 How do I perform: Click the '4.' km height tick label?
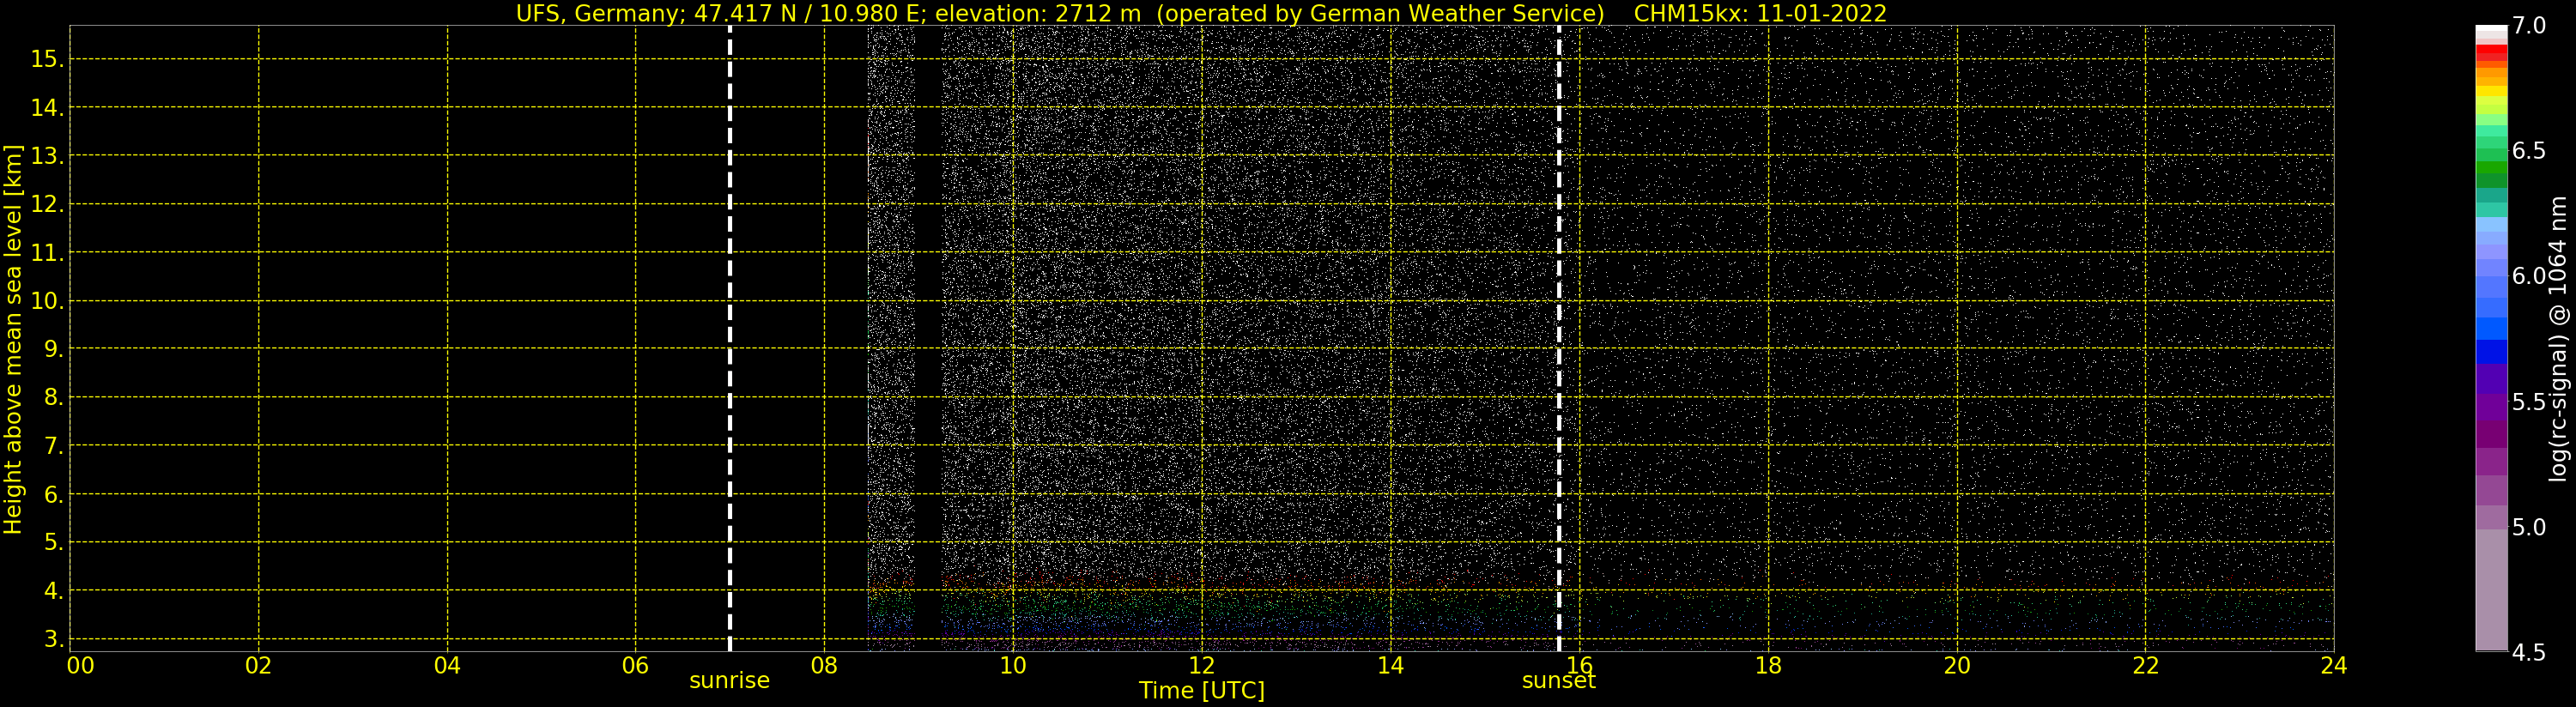(x=53, y=591)
